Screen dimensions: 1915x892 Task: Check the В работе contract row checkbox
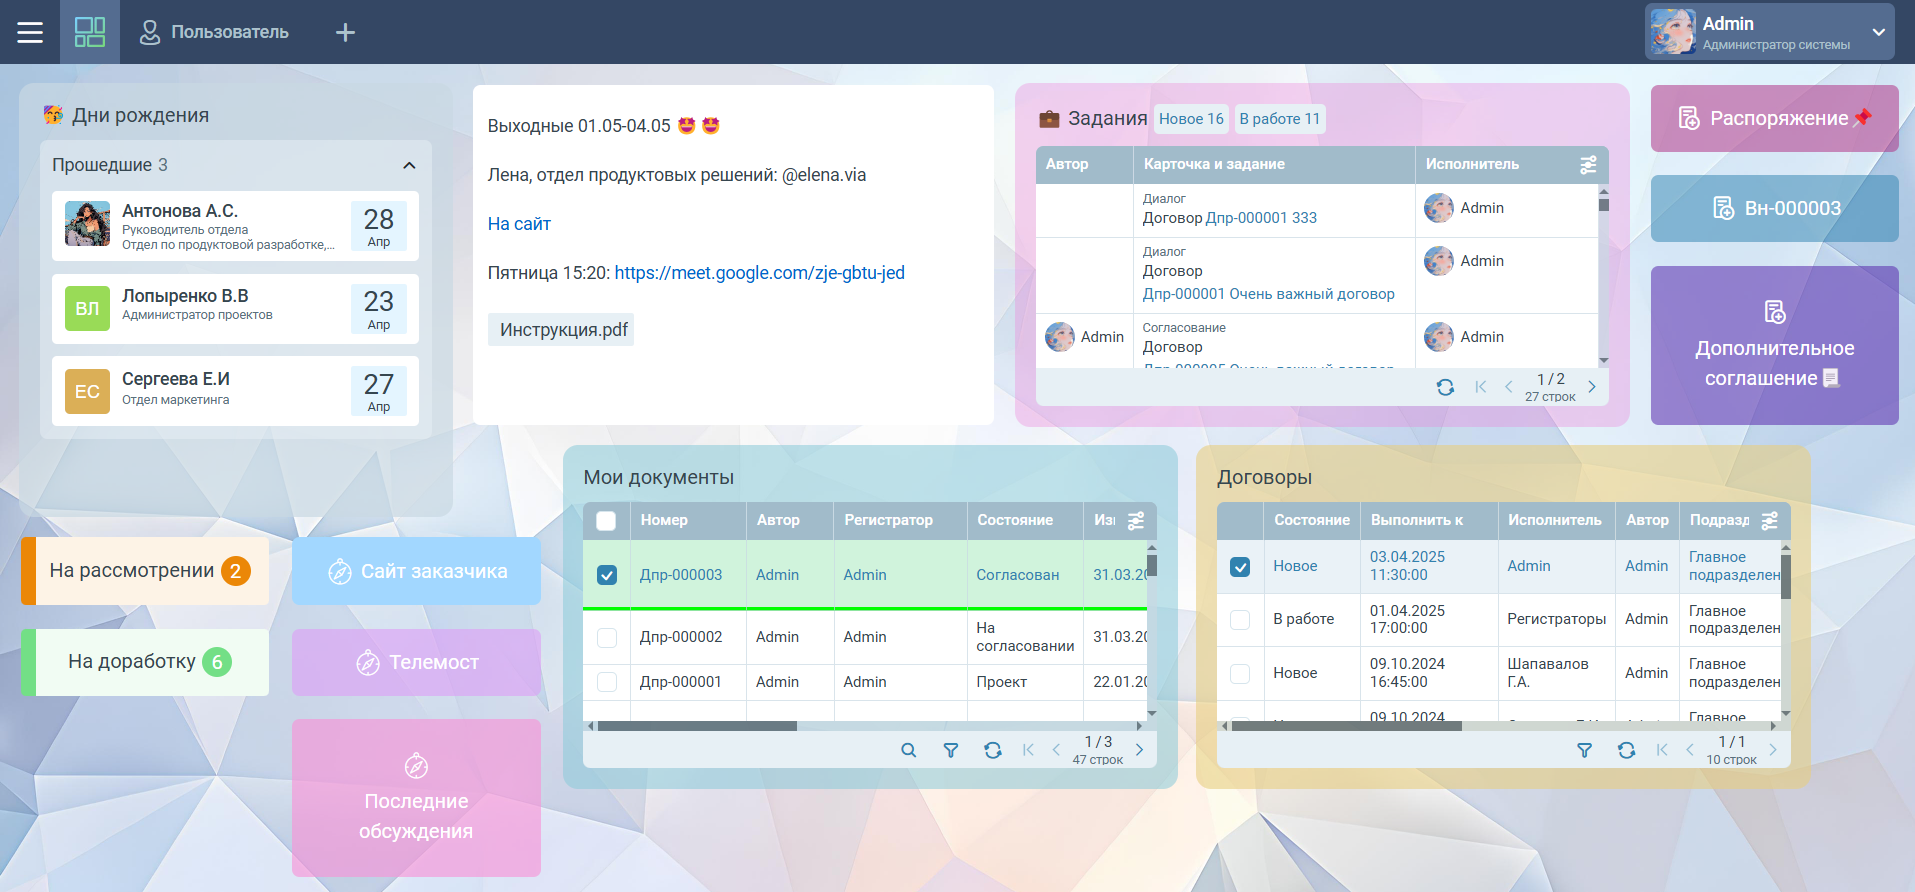(1240, 620)
